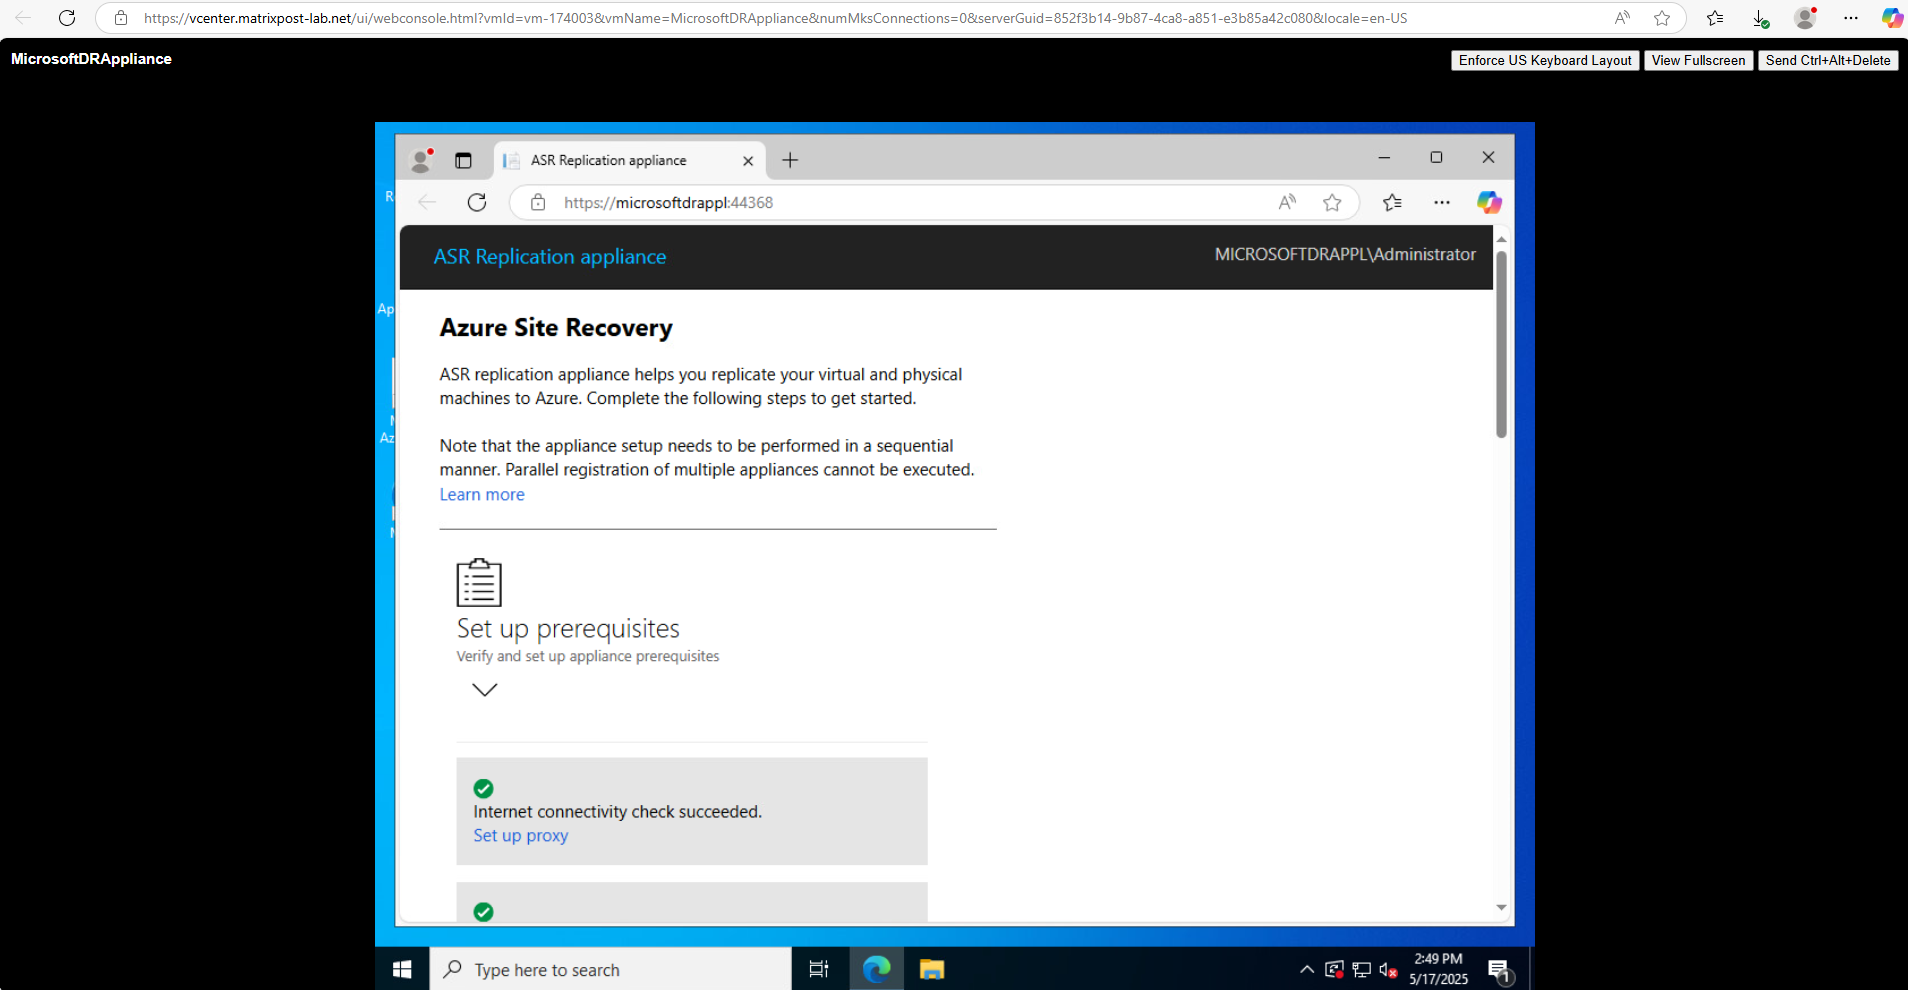
Task: Click Type here to search box
Action: tap(610, 969)
